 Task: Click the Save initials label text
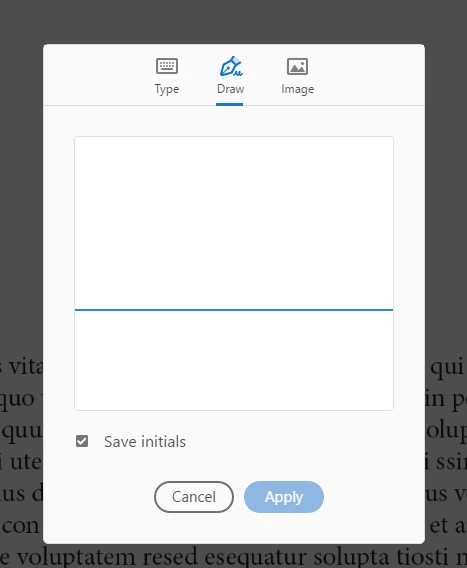pyautogui.click(x=145, y=442)
